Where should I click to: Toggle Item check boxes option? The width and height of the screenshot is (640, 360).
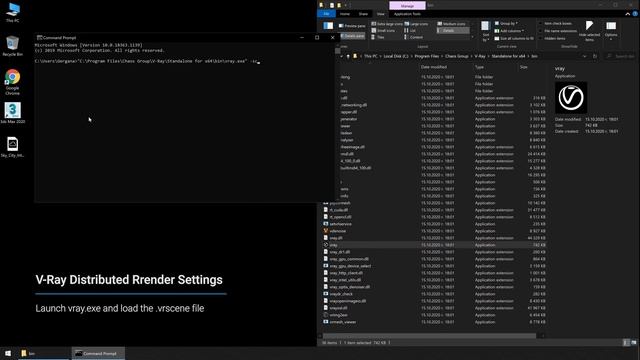coord(556,24)
